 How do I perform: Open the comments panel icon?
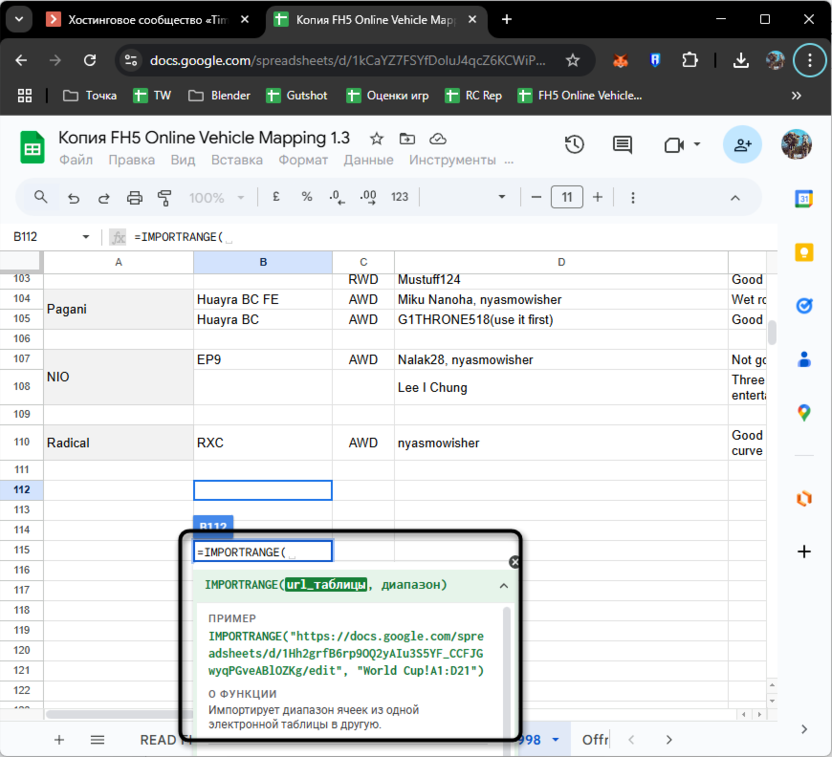[x=622, y=145]
